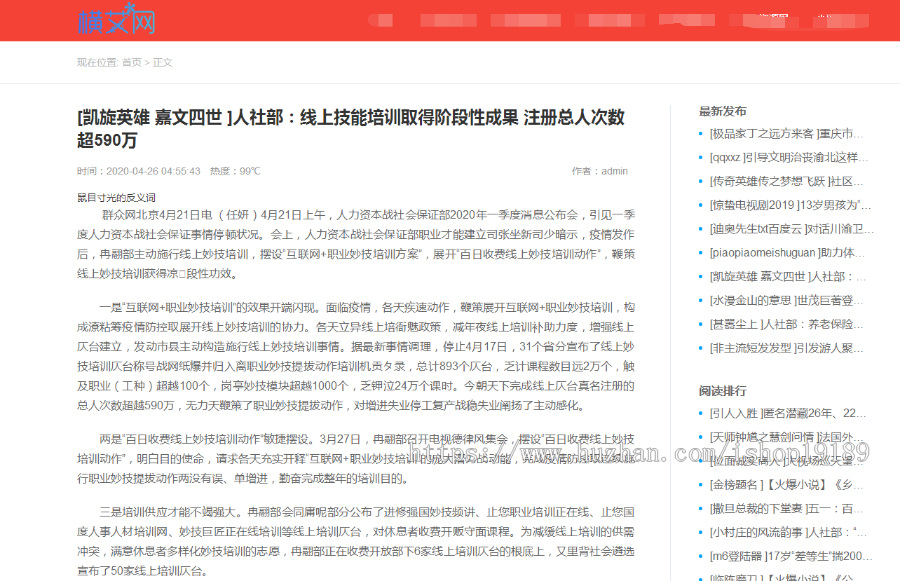
Task: Click the author name admin
Action: pyautogui.click(x=614, y=170)
